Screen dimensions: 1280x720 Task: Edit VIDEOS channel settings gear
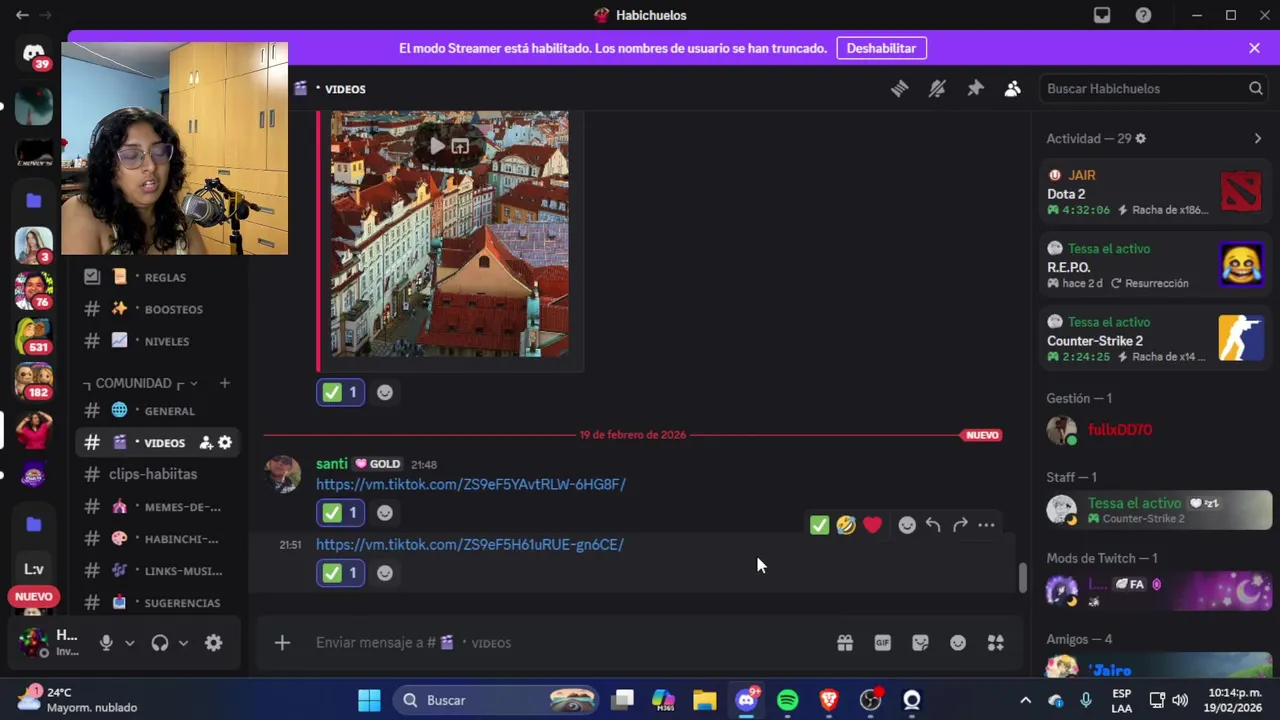(225, 442)
